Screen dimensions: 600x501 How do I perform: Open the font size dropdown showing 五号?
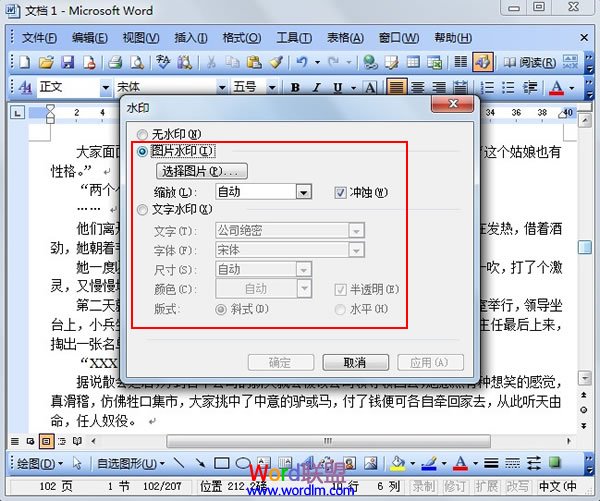pyautogui.click(x=270, y=87)
